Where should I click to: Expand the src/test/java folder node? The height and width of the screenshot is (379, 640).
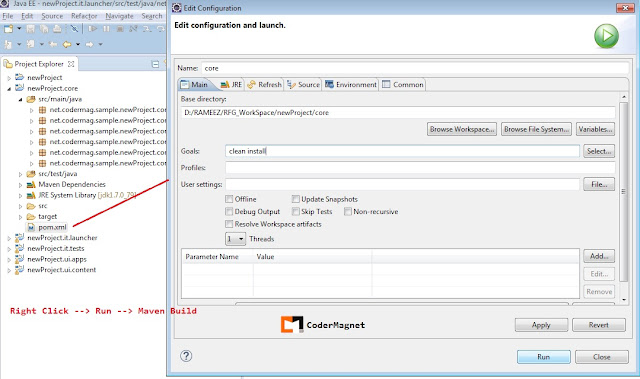pyautogui.click(x=20, y=174)
